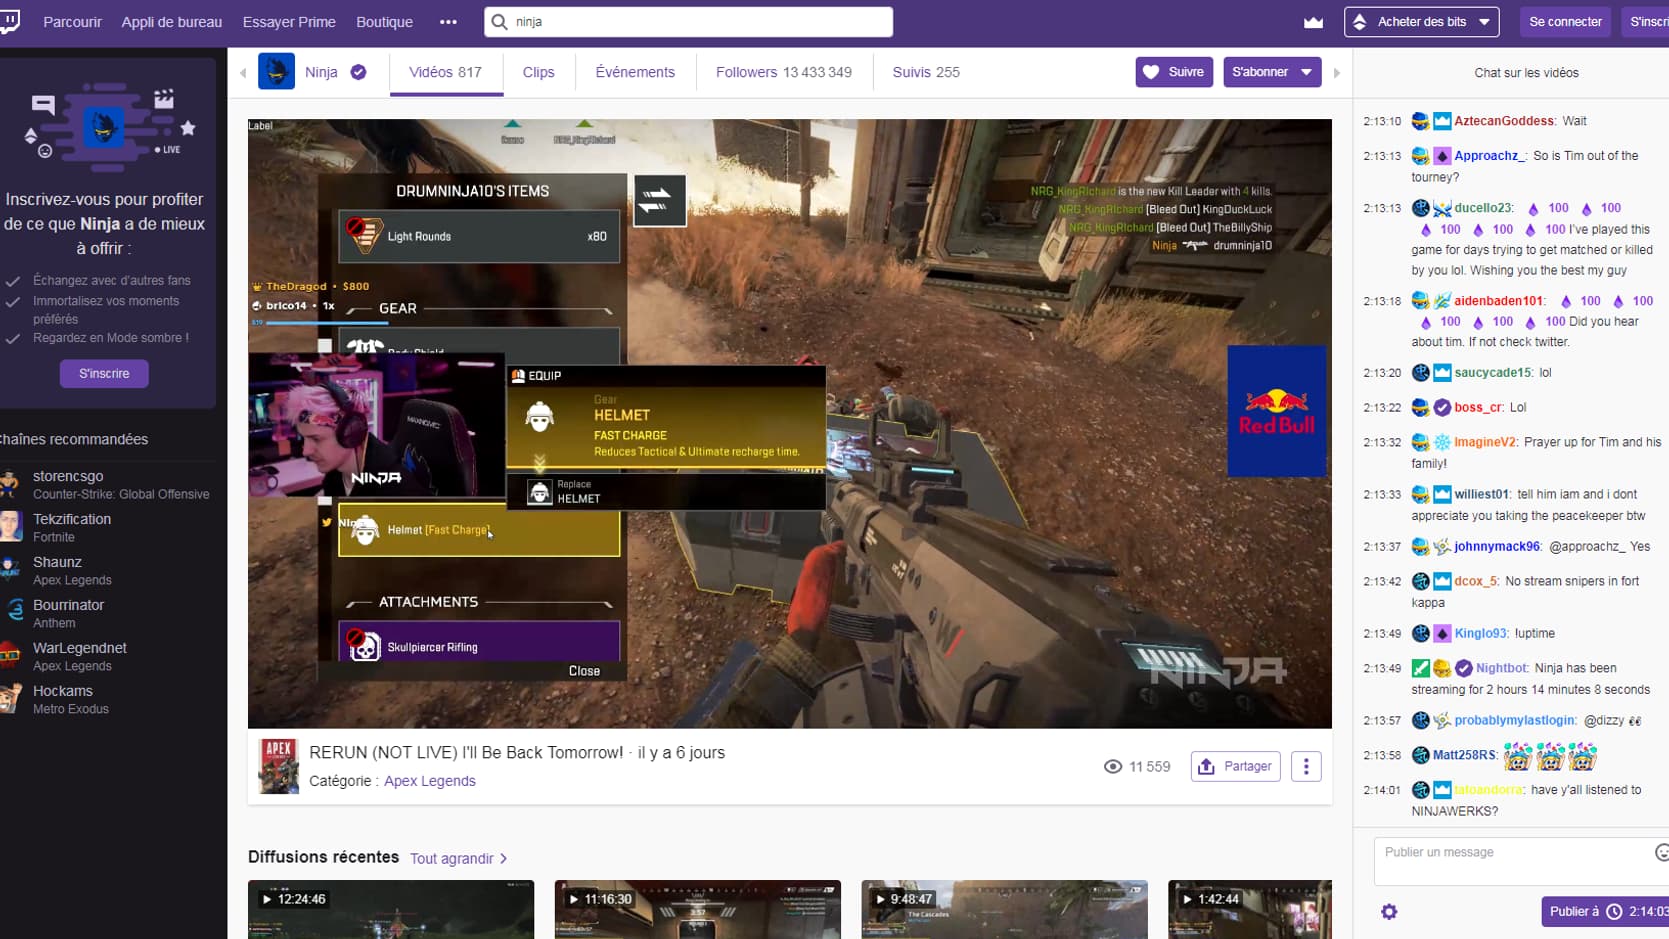Image resolution: width=1669 pixels, height=939 pixels.
Task: Open the 11:16:30 broadcast thumbnail
Action: point(698,909)
